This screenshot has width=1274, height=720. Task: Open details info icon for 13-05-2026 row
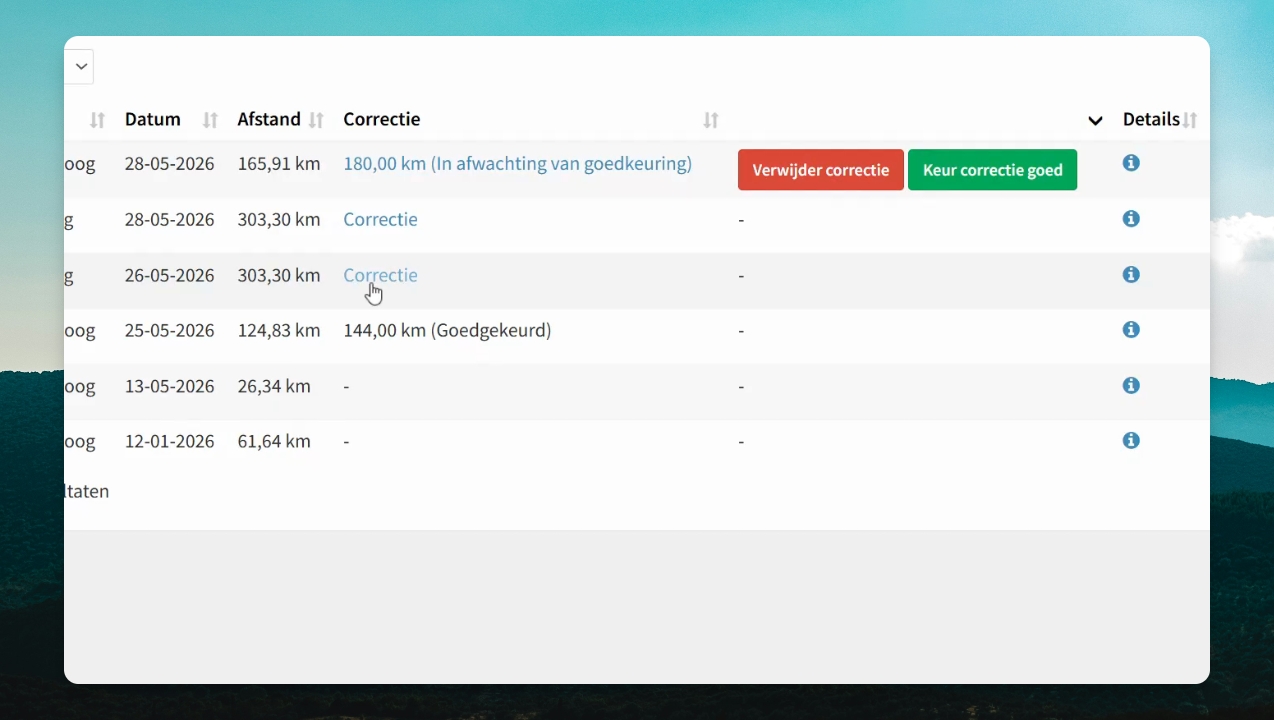pyautogui.click(x=1131, y=385)
